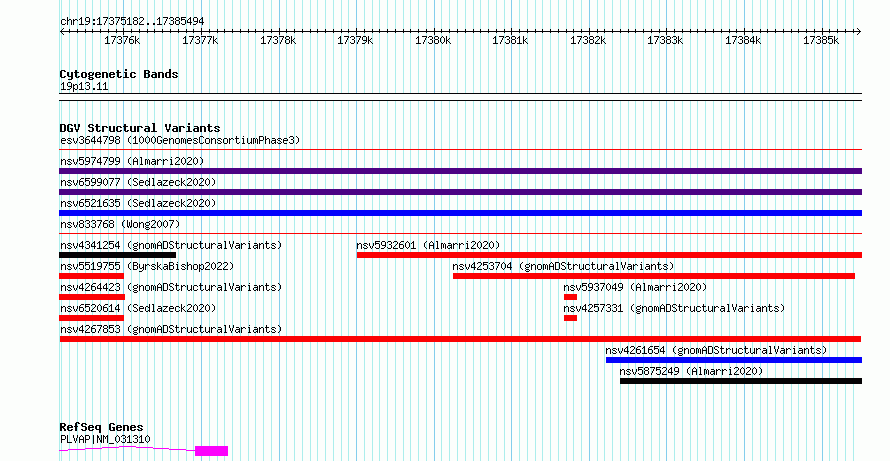
Task: Select the black nsv4341254 variant bar
Action: coord(117,255)
